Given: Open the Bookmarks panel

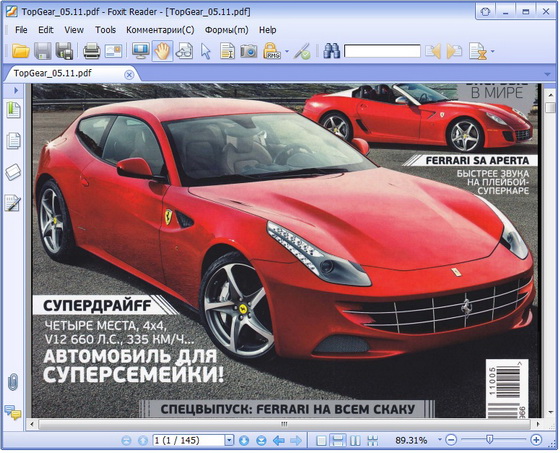Looking at the screenshot, I should (x=13, y=110).
